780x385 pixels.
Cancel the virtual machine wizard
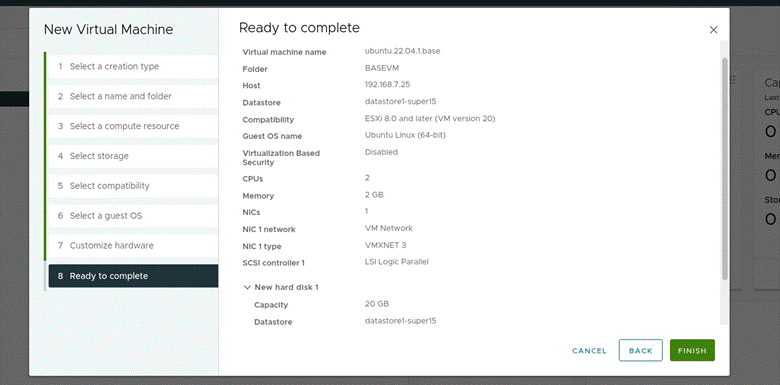click(589, 351)
